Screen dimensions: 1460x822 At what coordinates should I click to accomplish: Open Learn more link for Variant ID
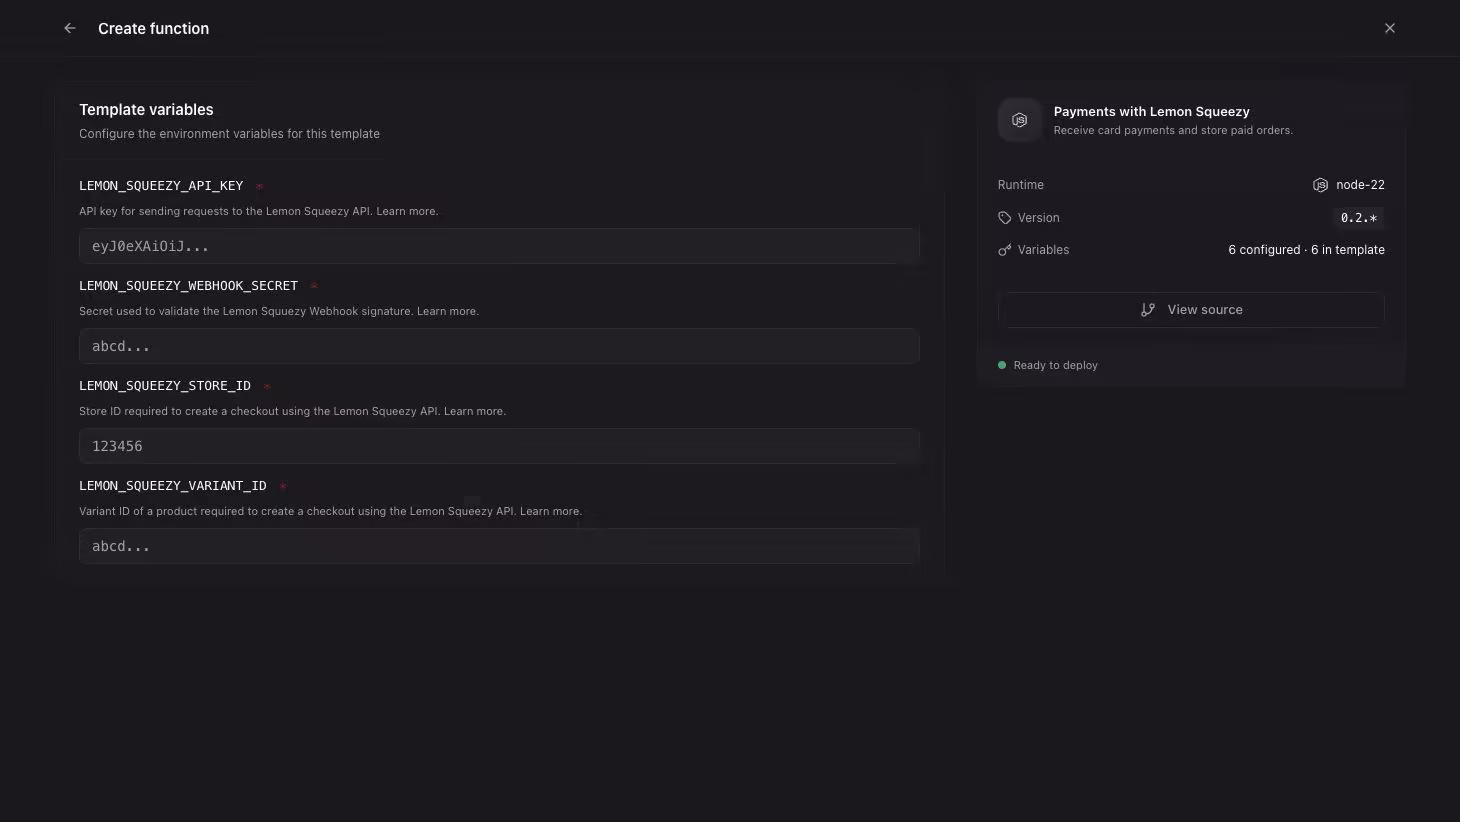coord(550,511)
